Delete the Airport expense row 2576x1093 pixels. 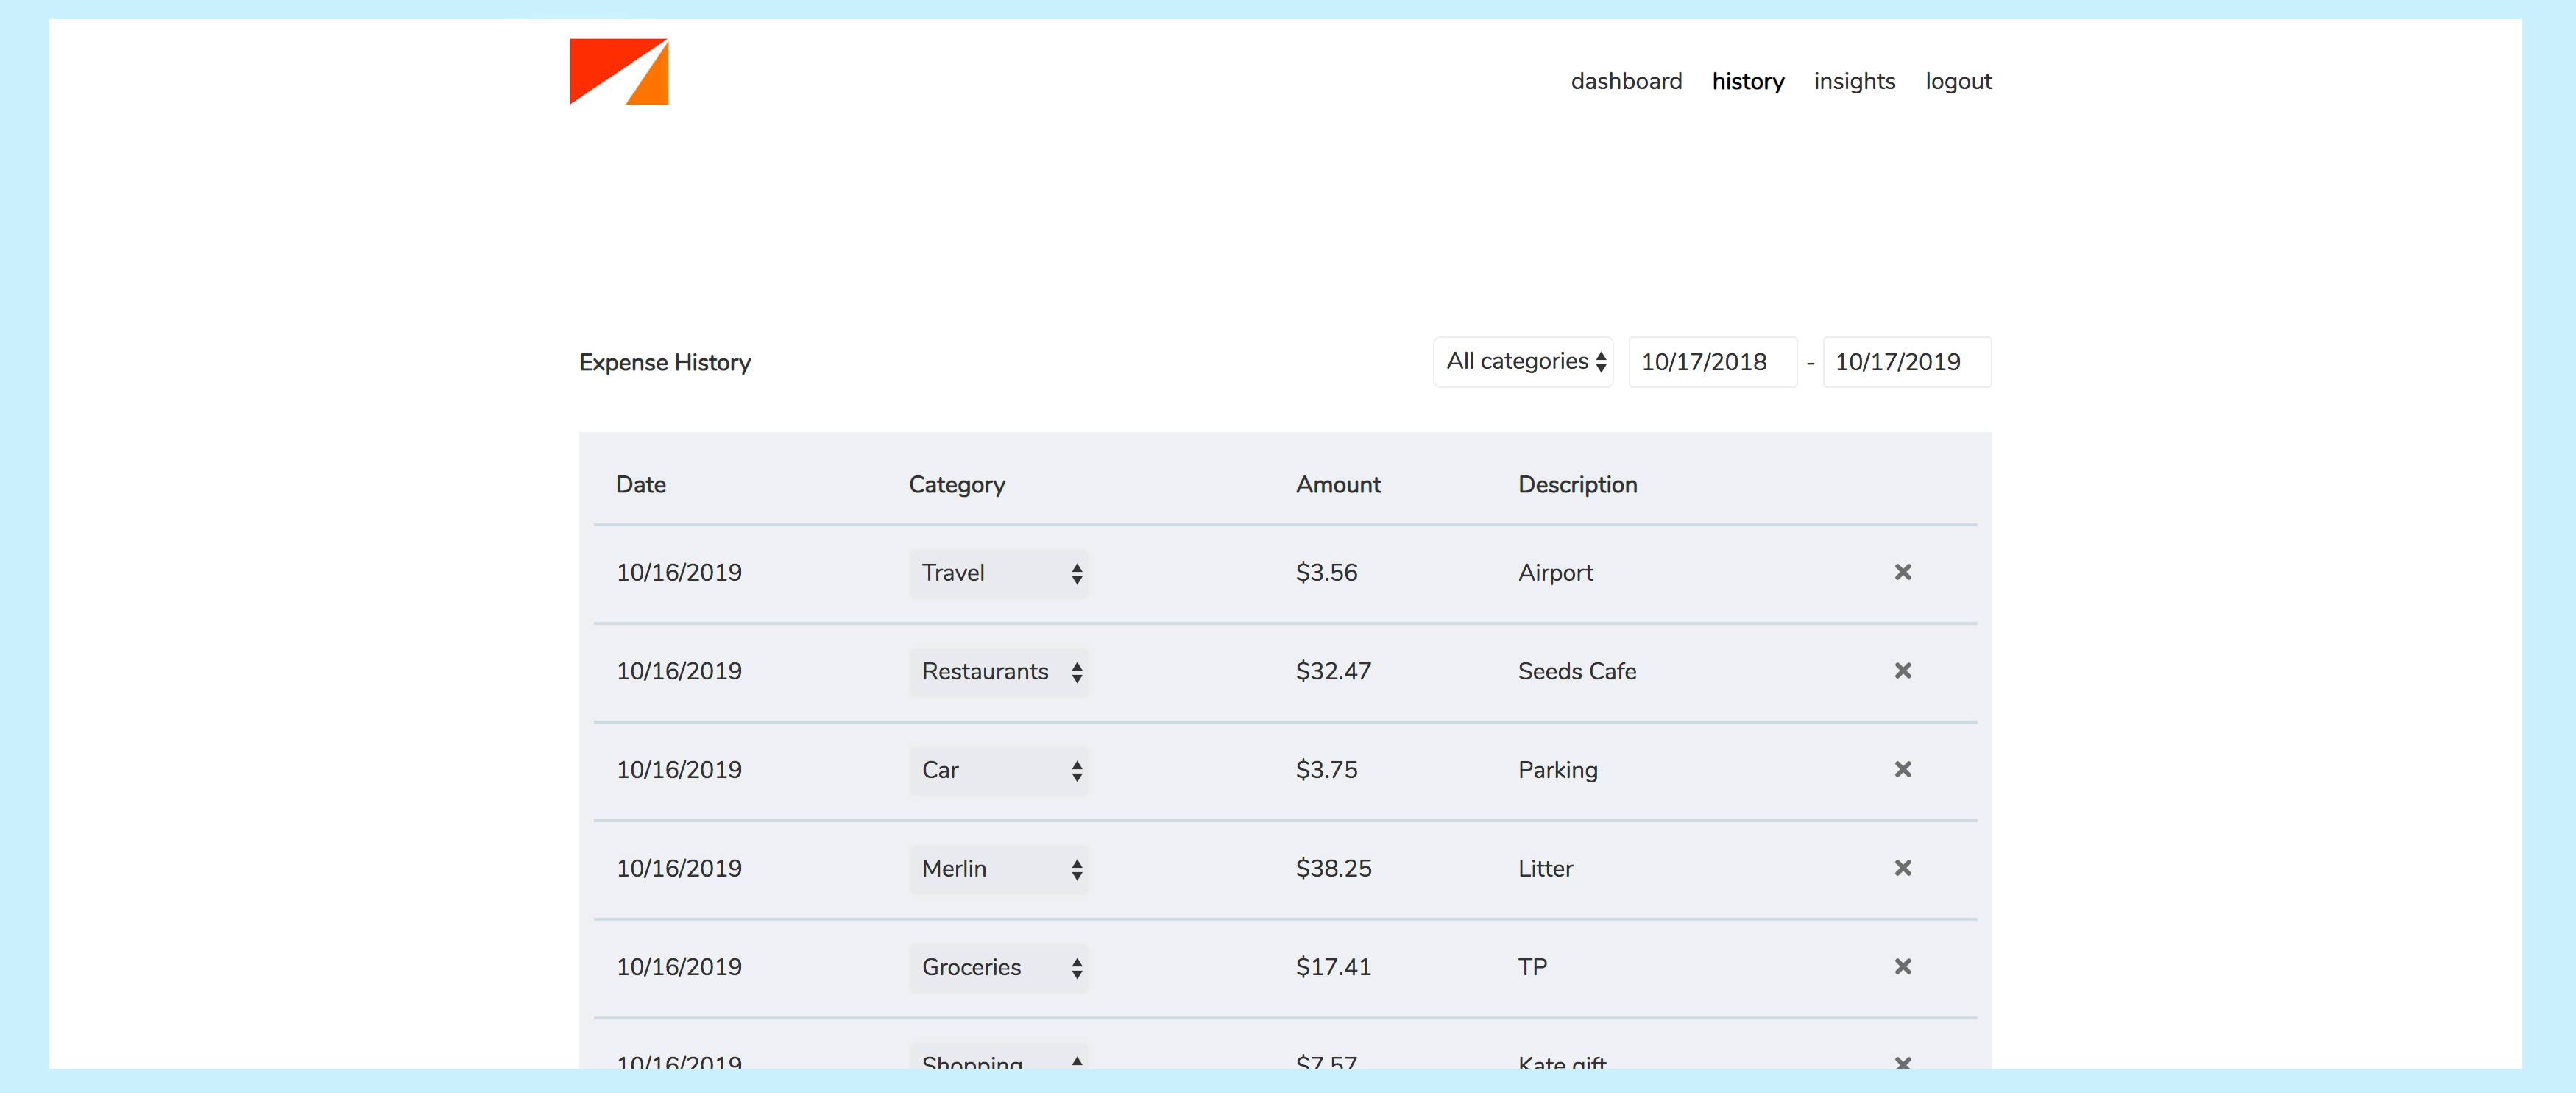coord(1902,572)
